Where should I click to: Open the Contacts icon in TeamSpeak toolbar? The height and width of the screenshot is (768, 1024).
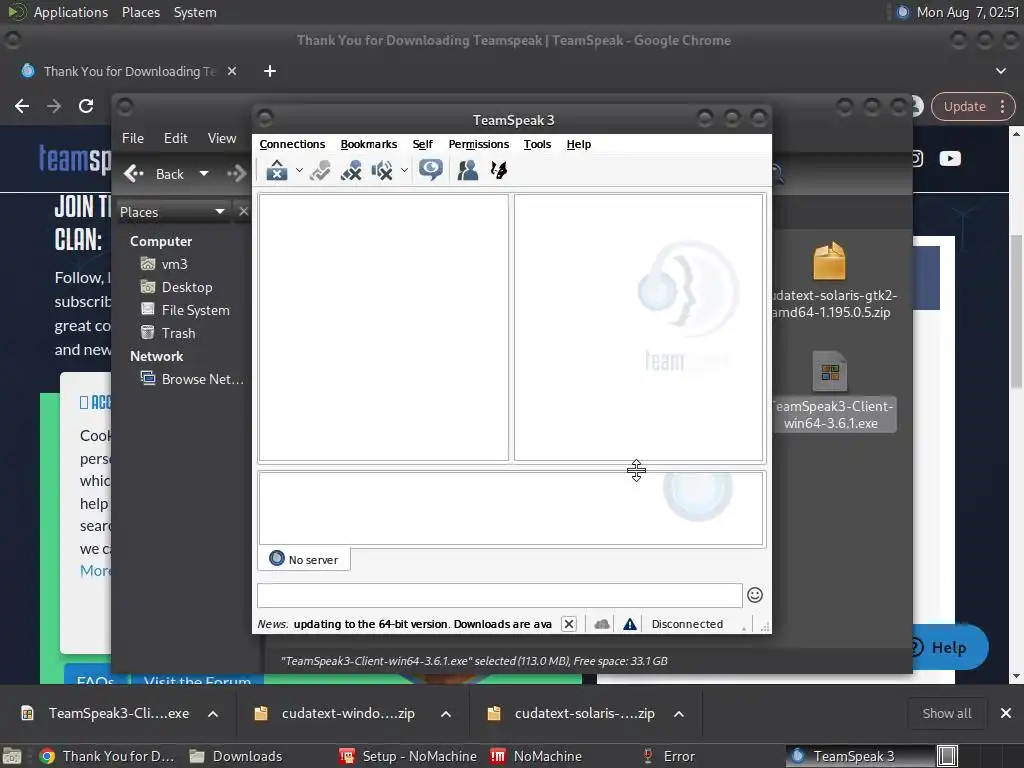[468, 170]
